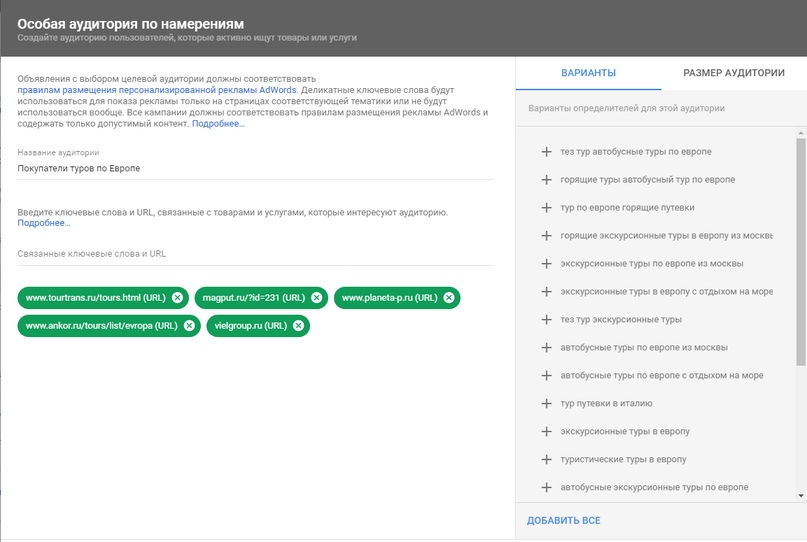807x542 pixels.
Task: Delete the vielgroup.ru URL chip
Action: pyautogui.click(x=299, y=326)
